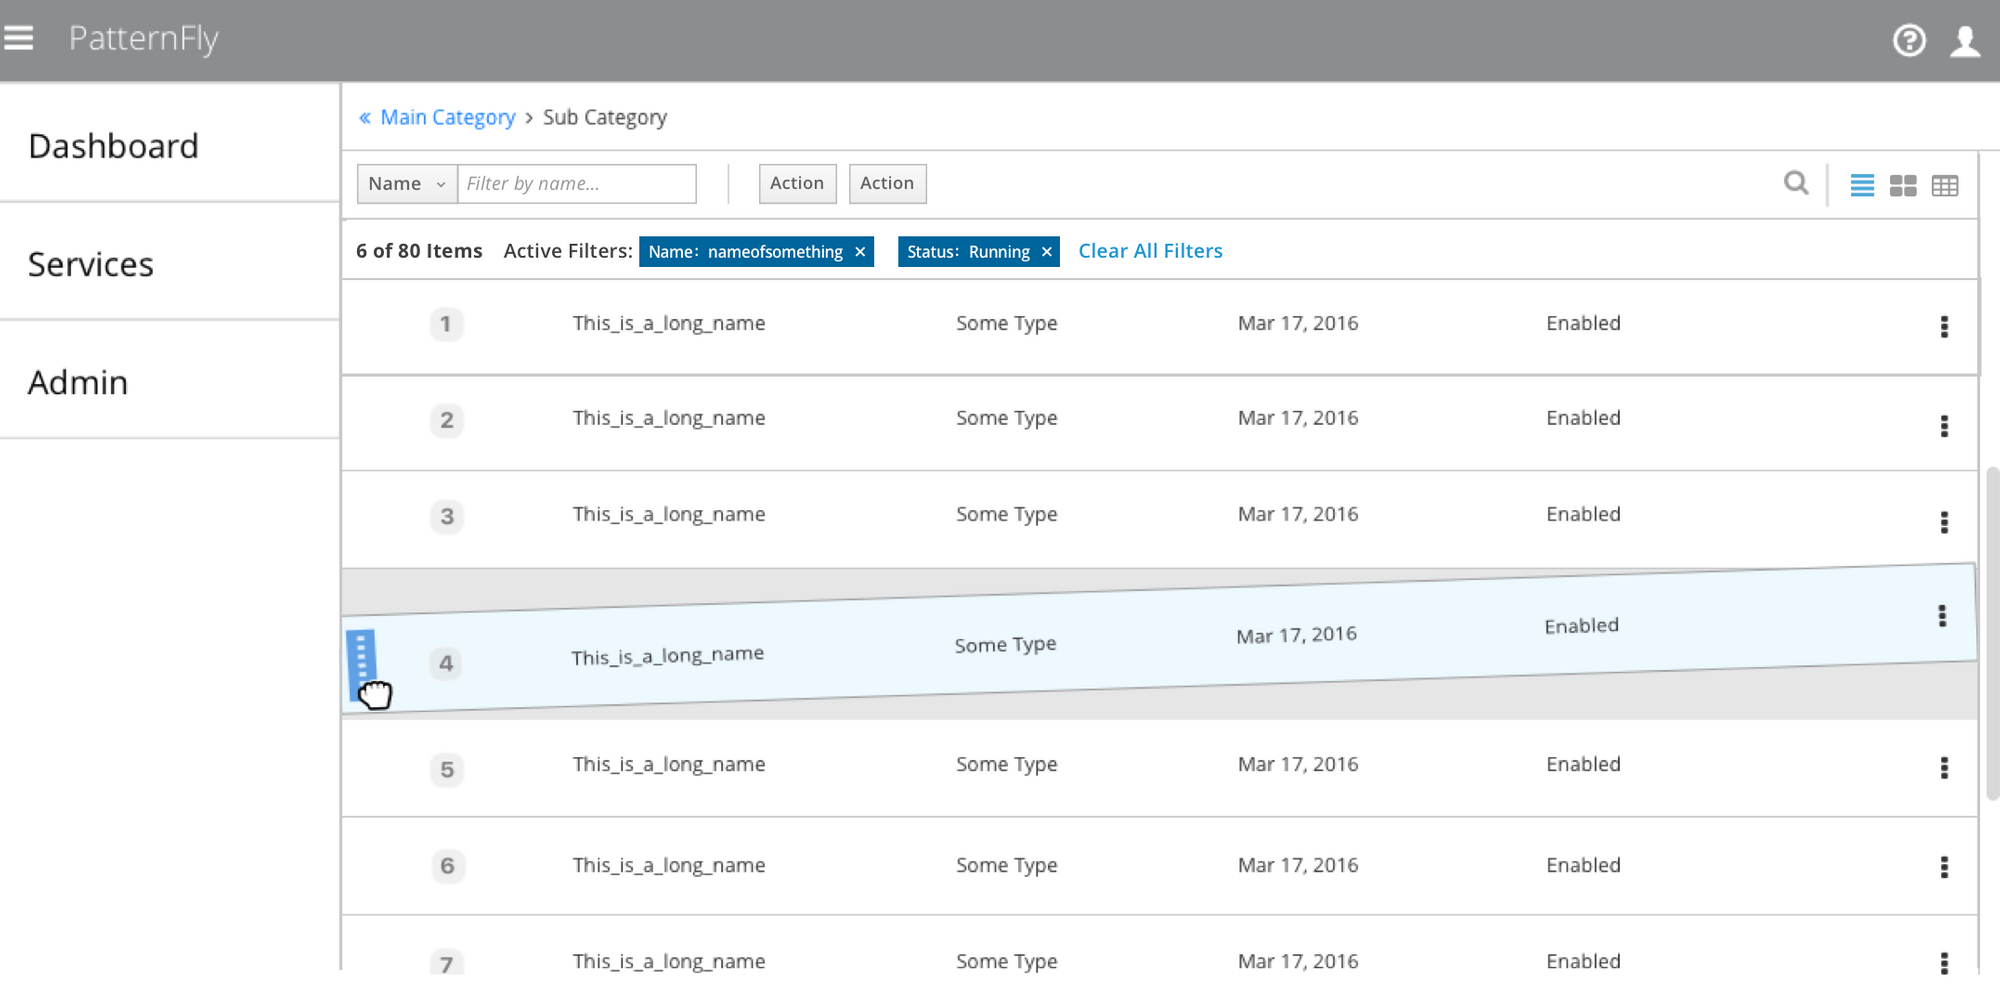Screen dimensions: 2000x994
Task: Click the search magnifier icon
Action: (x=1796, y=183)
